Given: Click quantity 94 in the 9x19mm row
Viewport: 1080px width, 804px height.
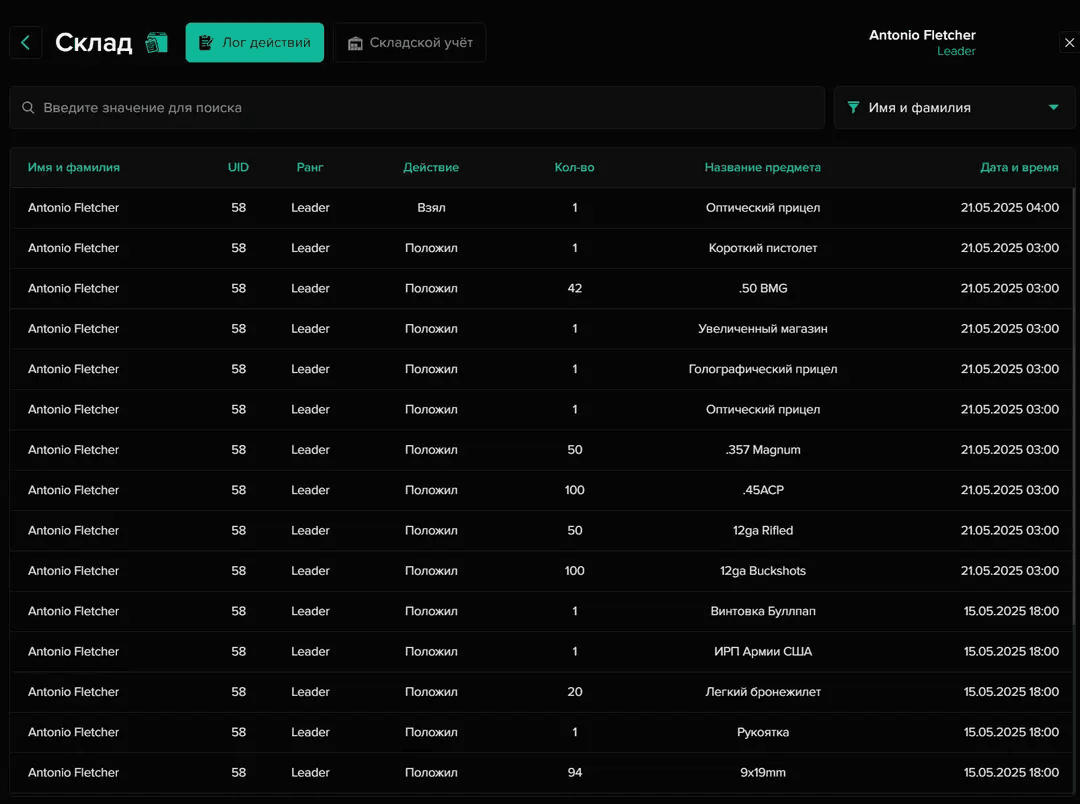Looking at the screenshot, I should pyautogui.click(x=574, y=772).
